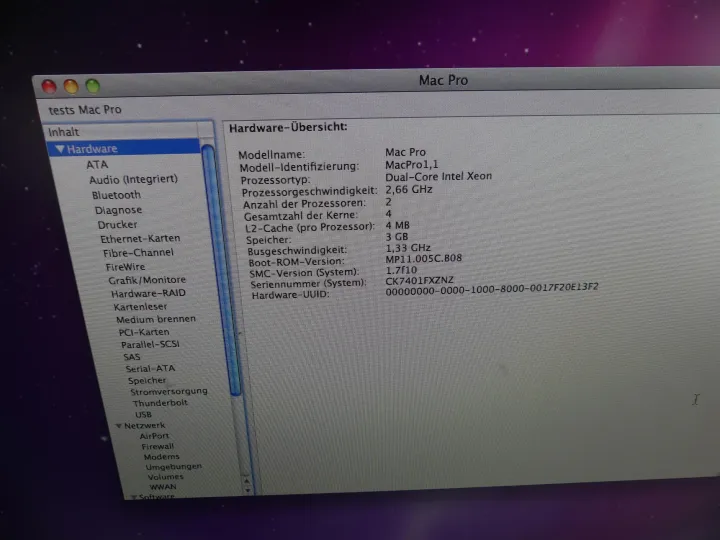Click the 'tests Mac Pro' computer name
720x540 pixels.
pyautogui.click(x=85, y=110)
